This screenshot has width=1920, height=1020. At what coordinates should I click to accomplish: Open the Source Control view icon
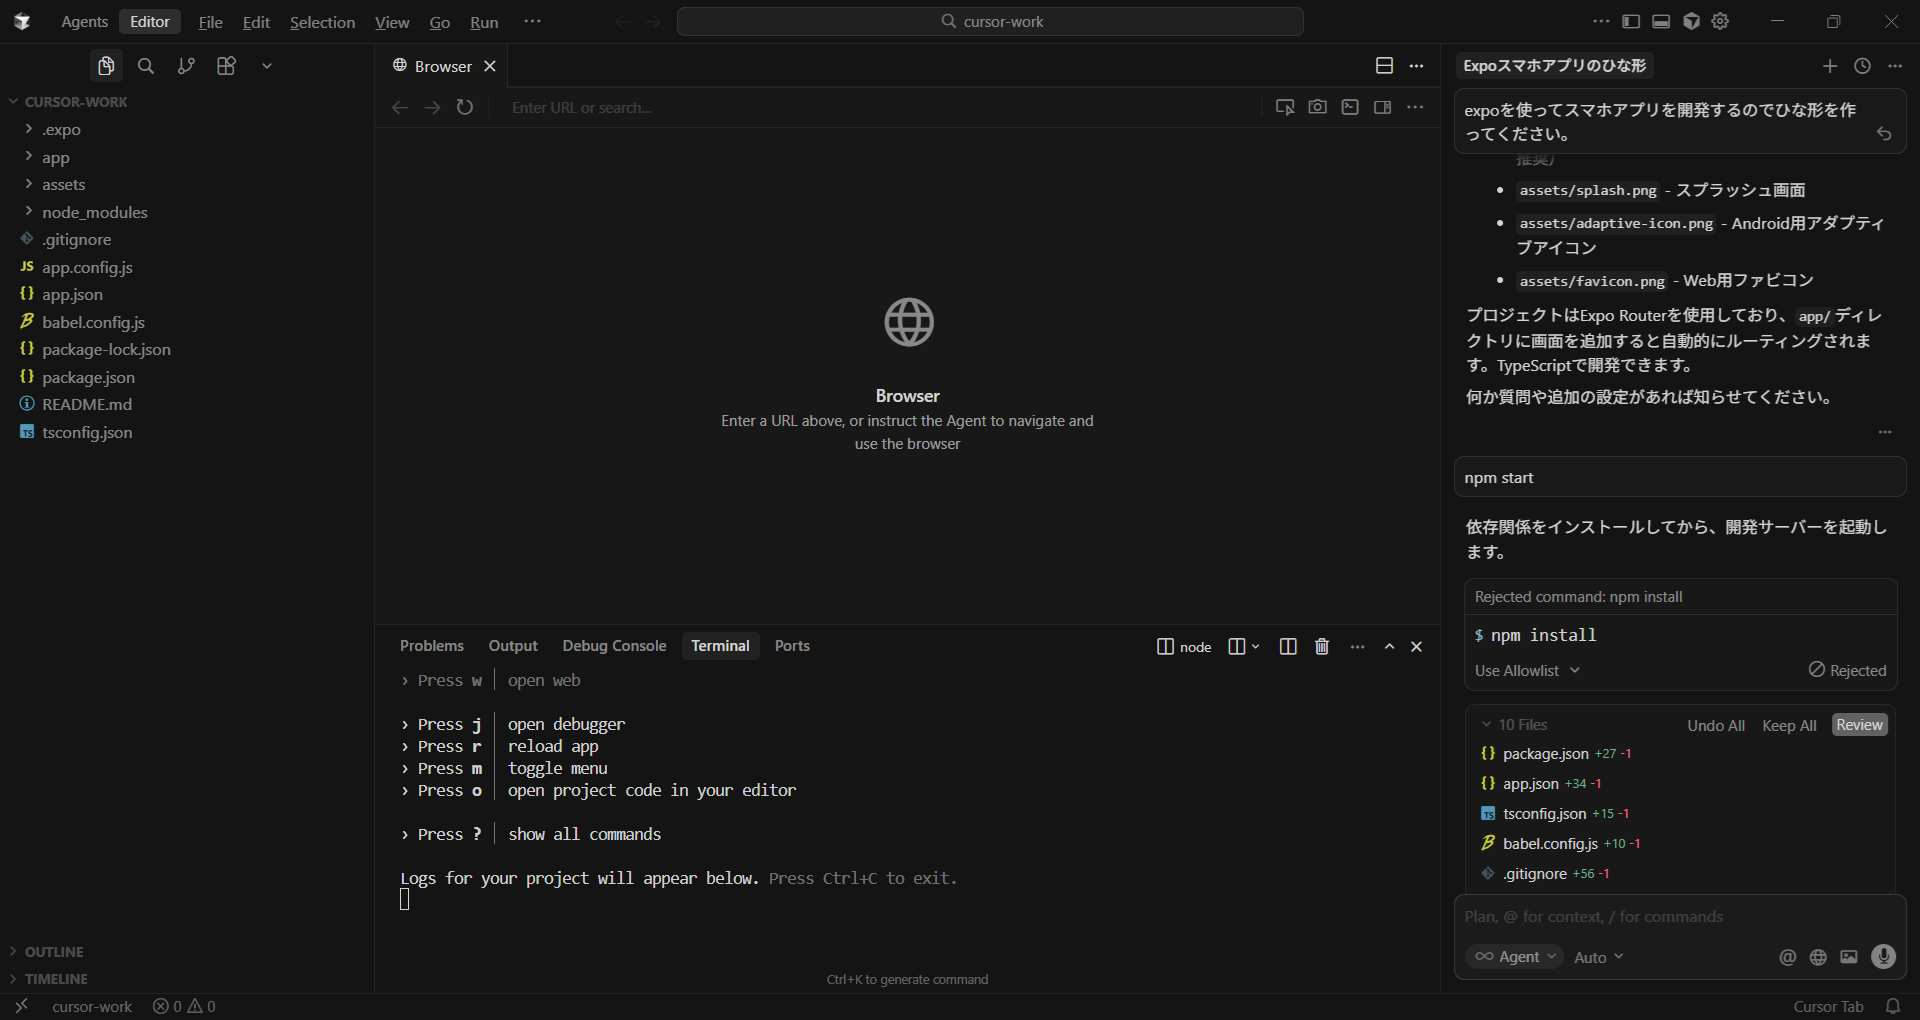pos(186,66)
